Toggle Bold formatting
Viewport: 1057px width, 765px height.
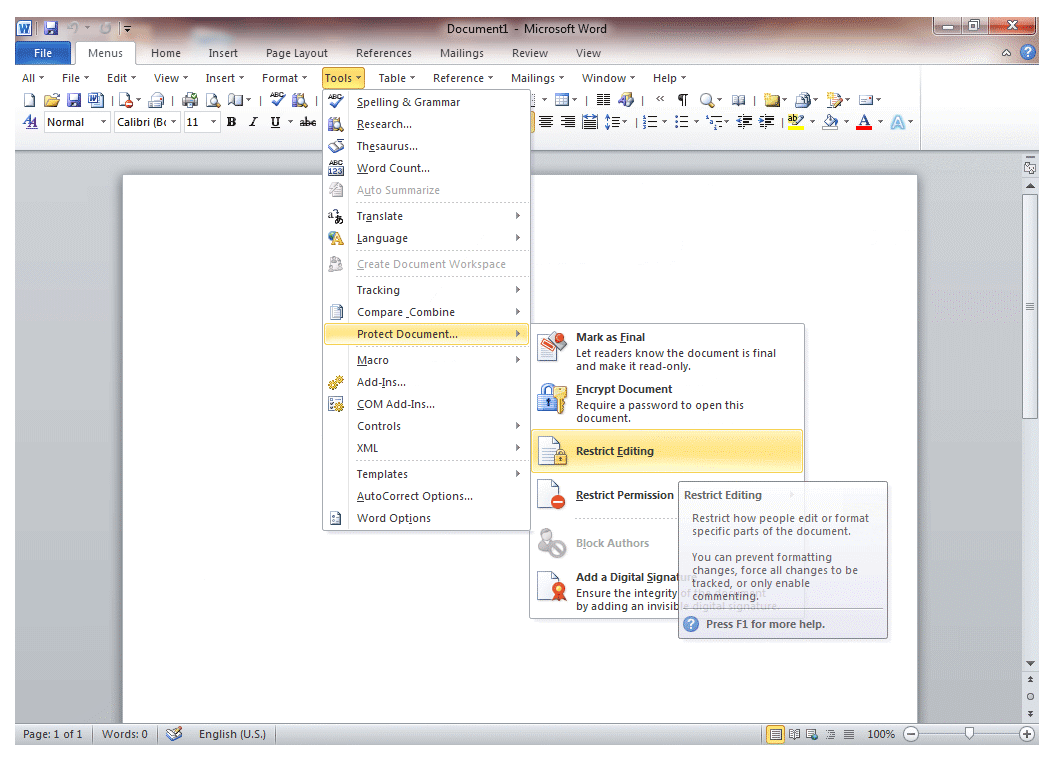point(231,122)
